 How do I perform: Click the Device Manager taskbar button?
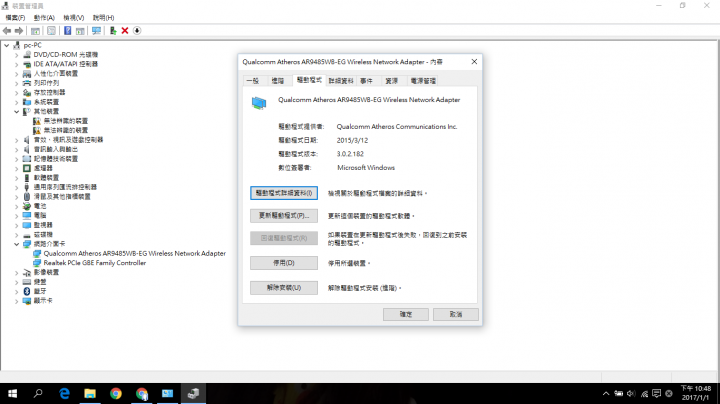pos(193,393)
